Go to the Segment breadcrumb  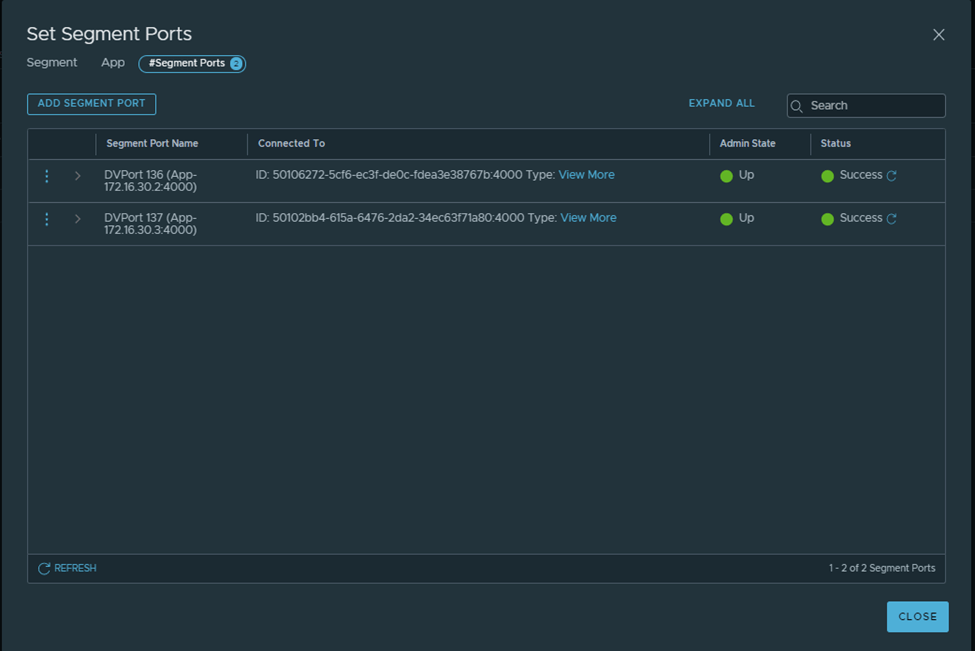[x=52, y=63]
